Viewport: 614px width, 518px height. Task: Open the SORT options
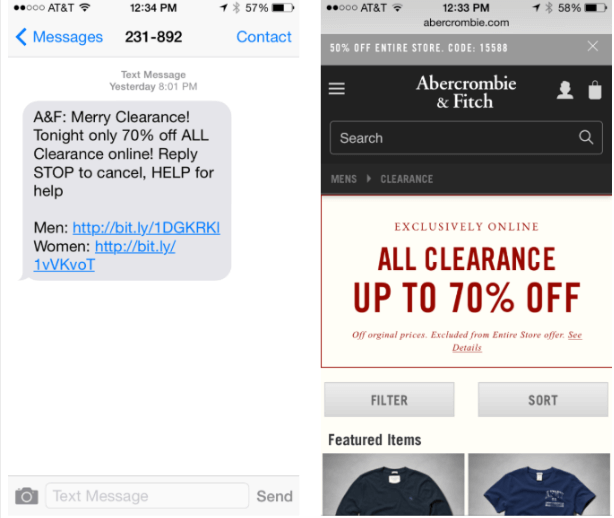543,400
